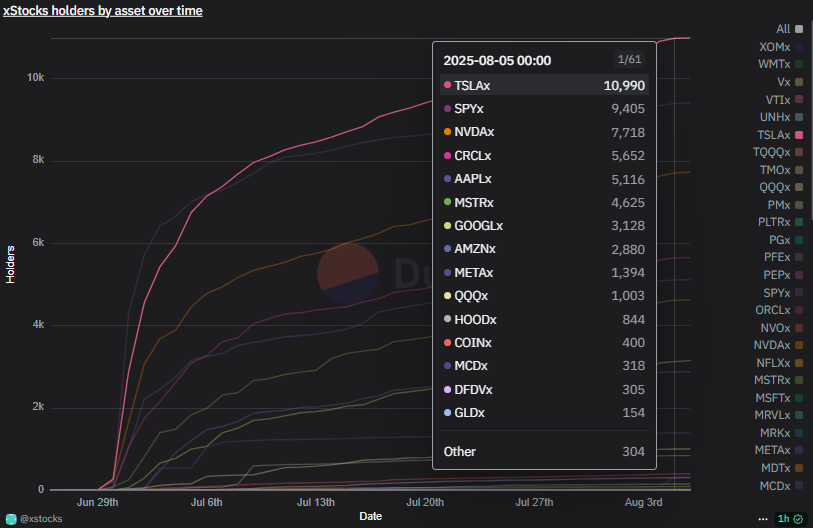Toggle the All legend entry
The image size is (813, 528).
(789, 29)
